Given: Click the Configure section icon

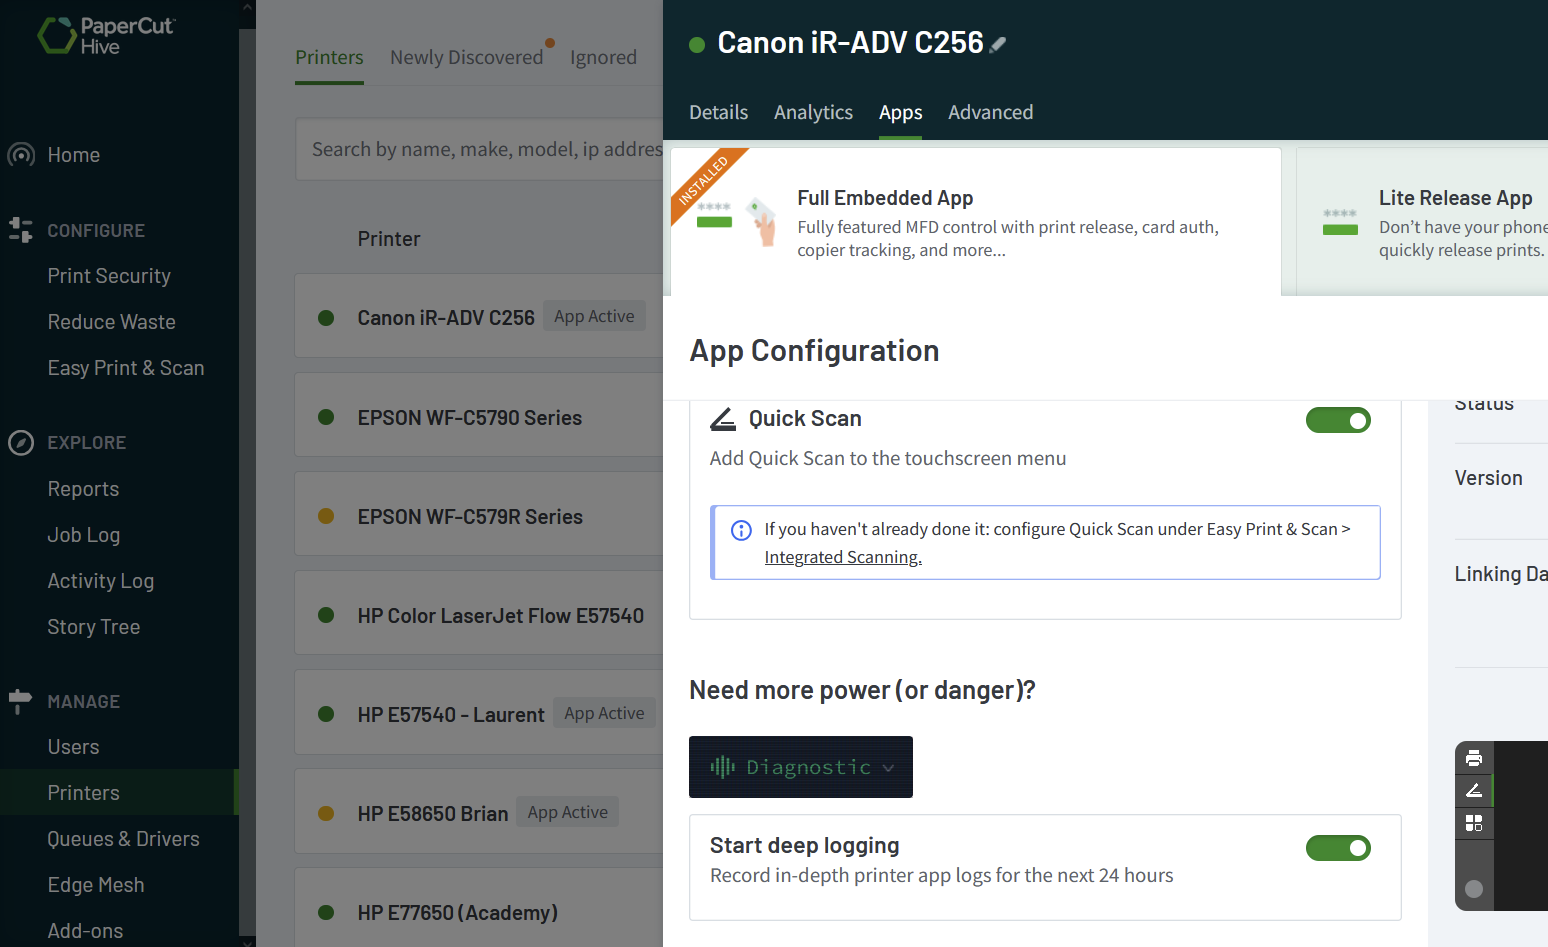Looking at the screenshot, I should 21,230.
